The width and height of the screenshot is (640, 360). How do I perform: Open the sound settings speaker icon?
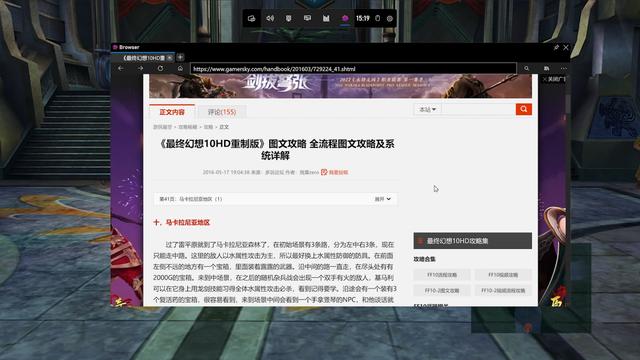(x=270, y=18)
